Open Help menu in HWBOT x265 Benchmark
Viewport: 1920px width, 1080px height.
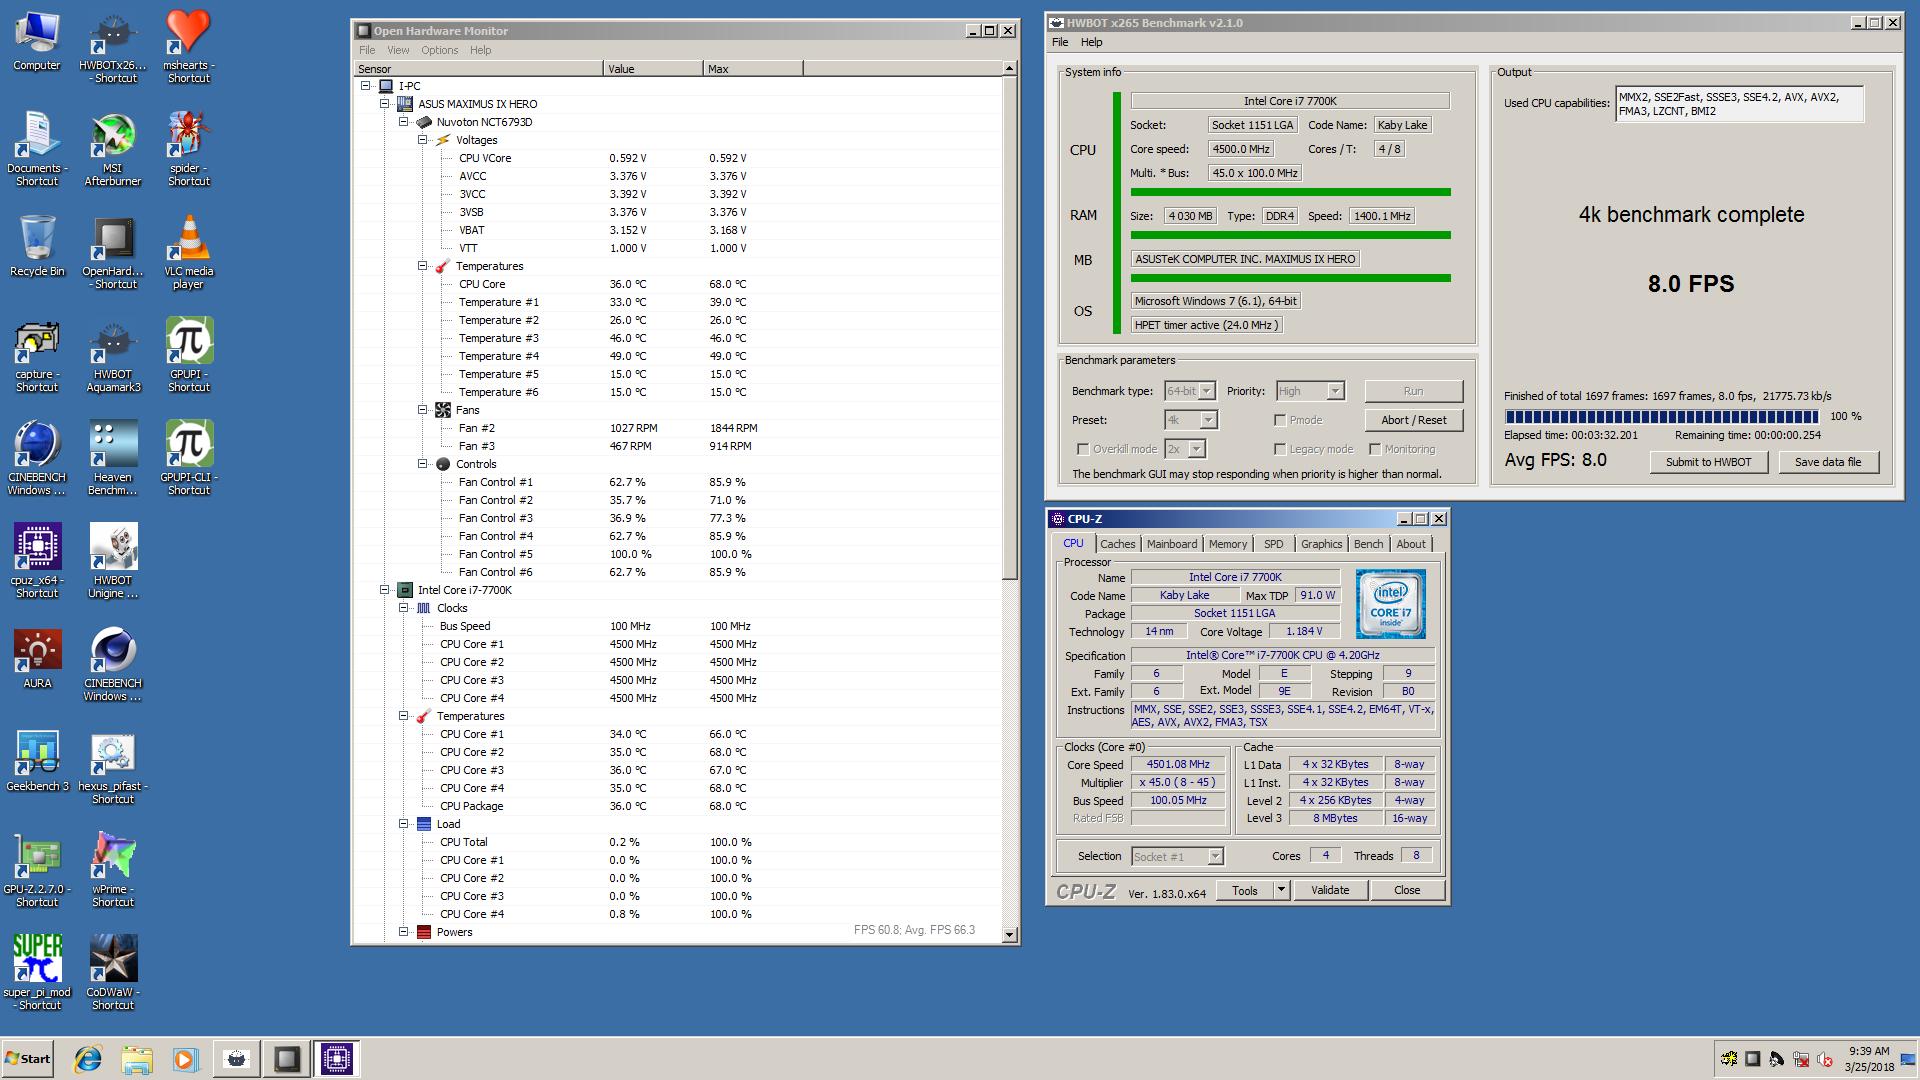coord(1091,42)
